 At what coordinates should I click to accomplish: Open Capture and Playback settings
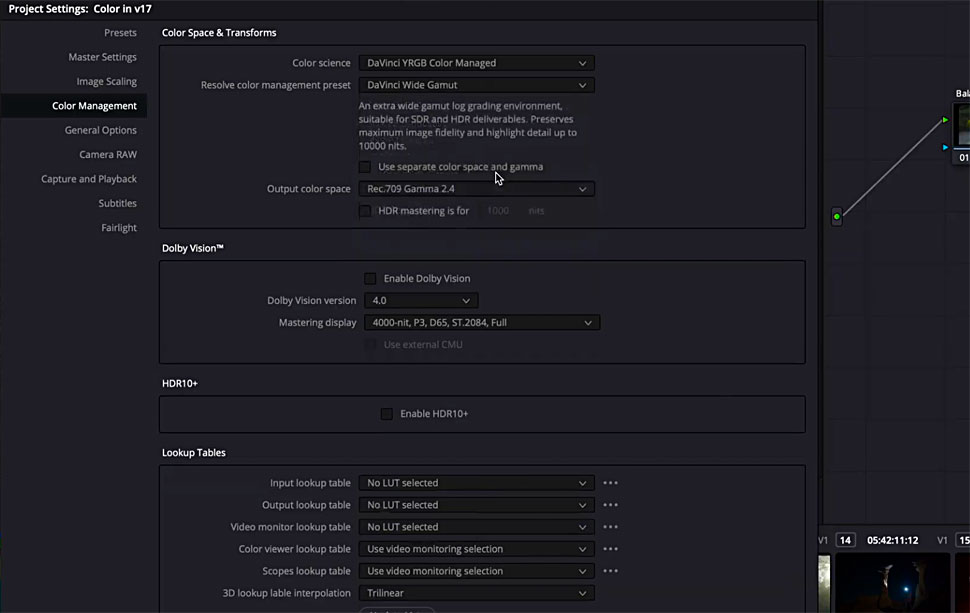88,179
